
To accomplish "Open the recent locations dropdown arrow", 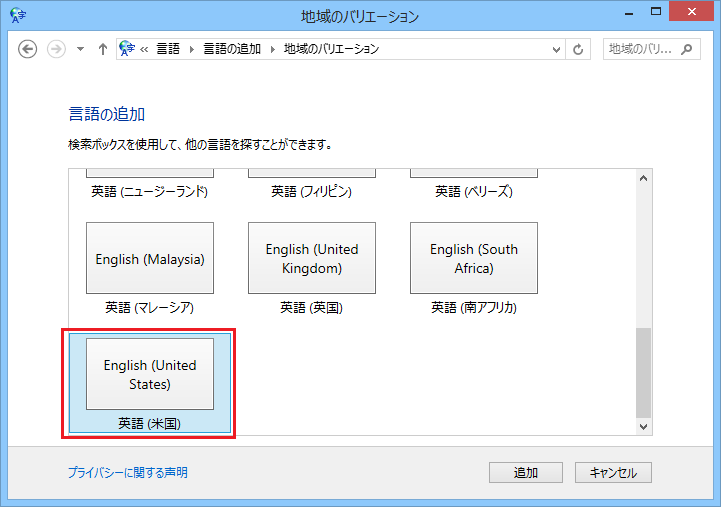I will (81, 49).
